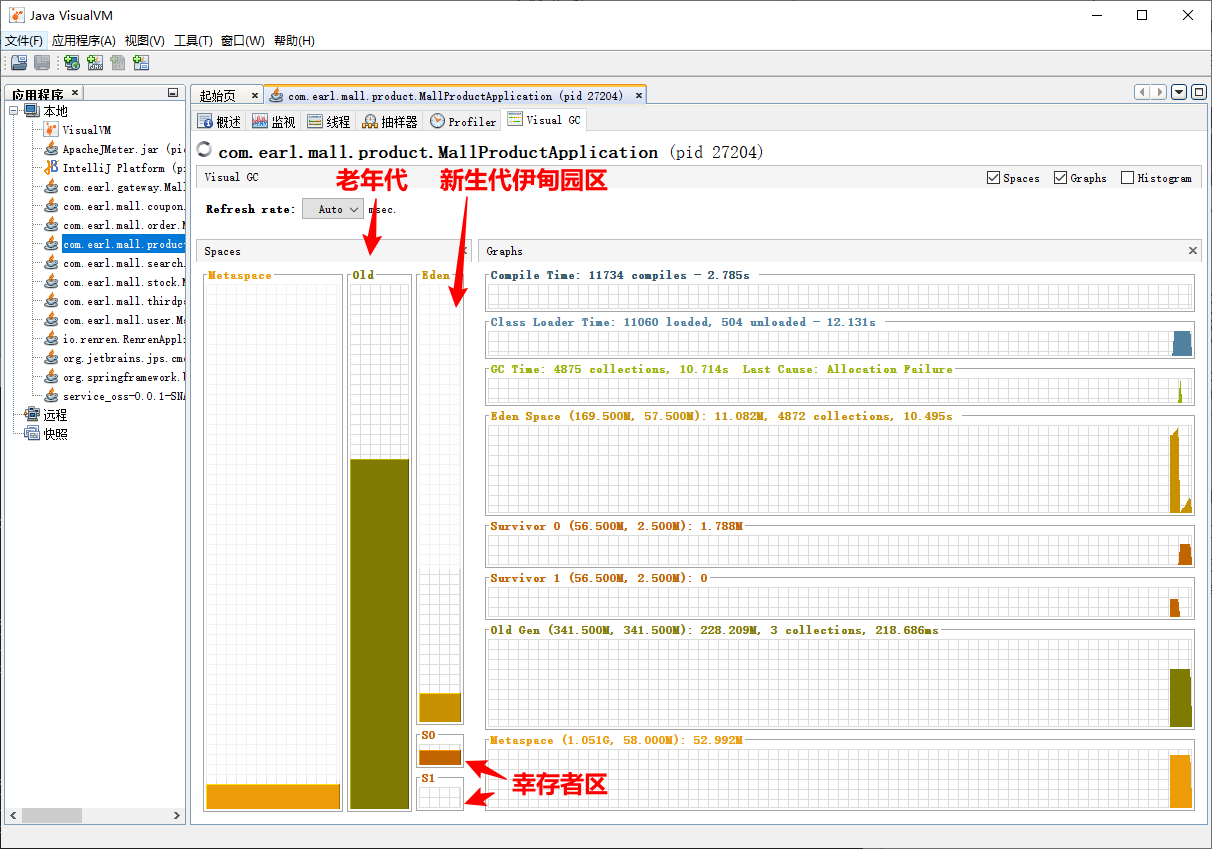Select com.earl.mall.search application node
This screenshot has height=849, width=1212.
[114, 263]
